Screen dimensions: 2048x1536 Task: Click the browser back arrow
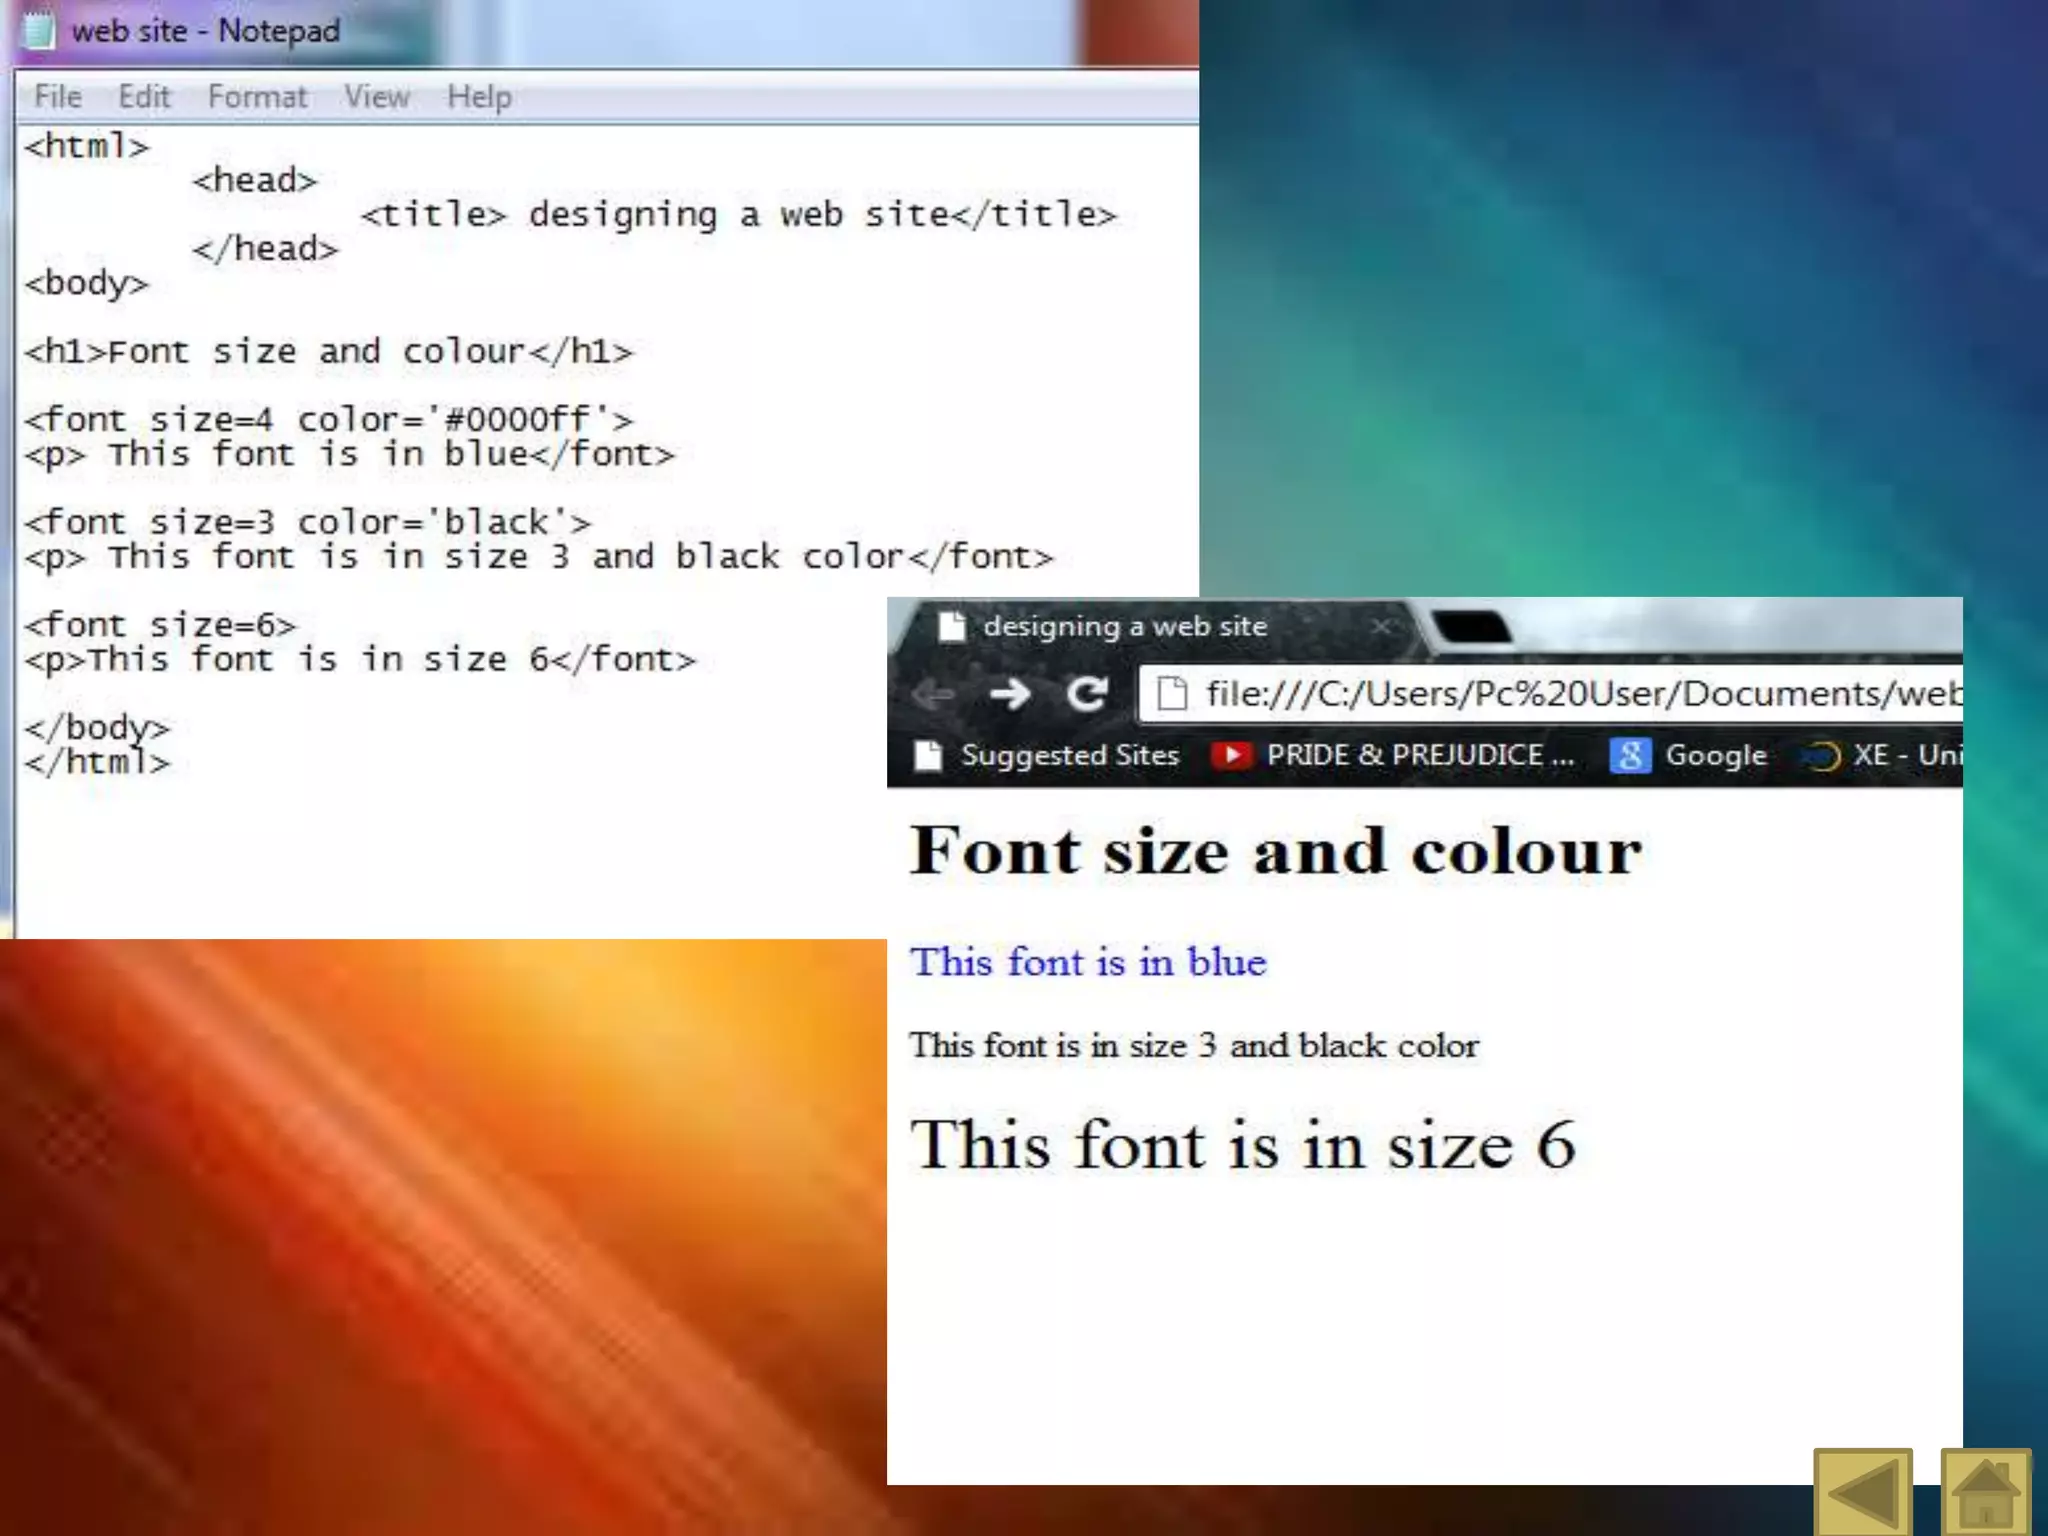point(933,693)
